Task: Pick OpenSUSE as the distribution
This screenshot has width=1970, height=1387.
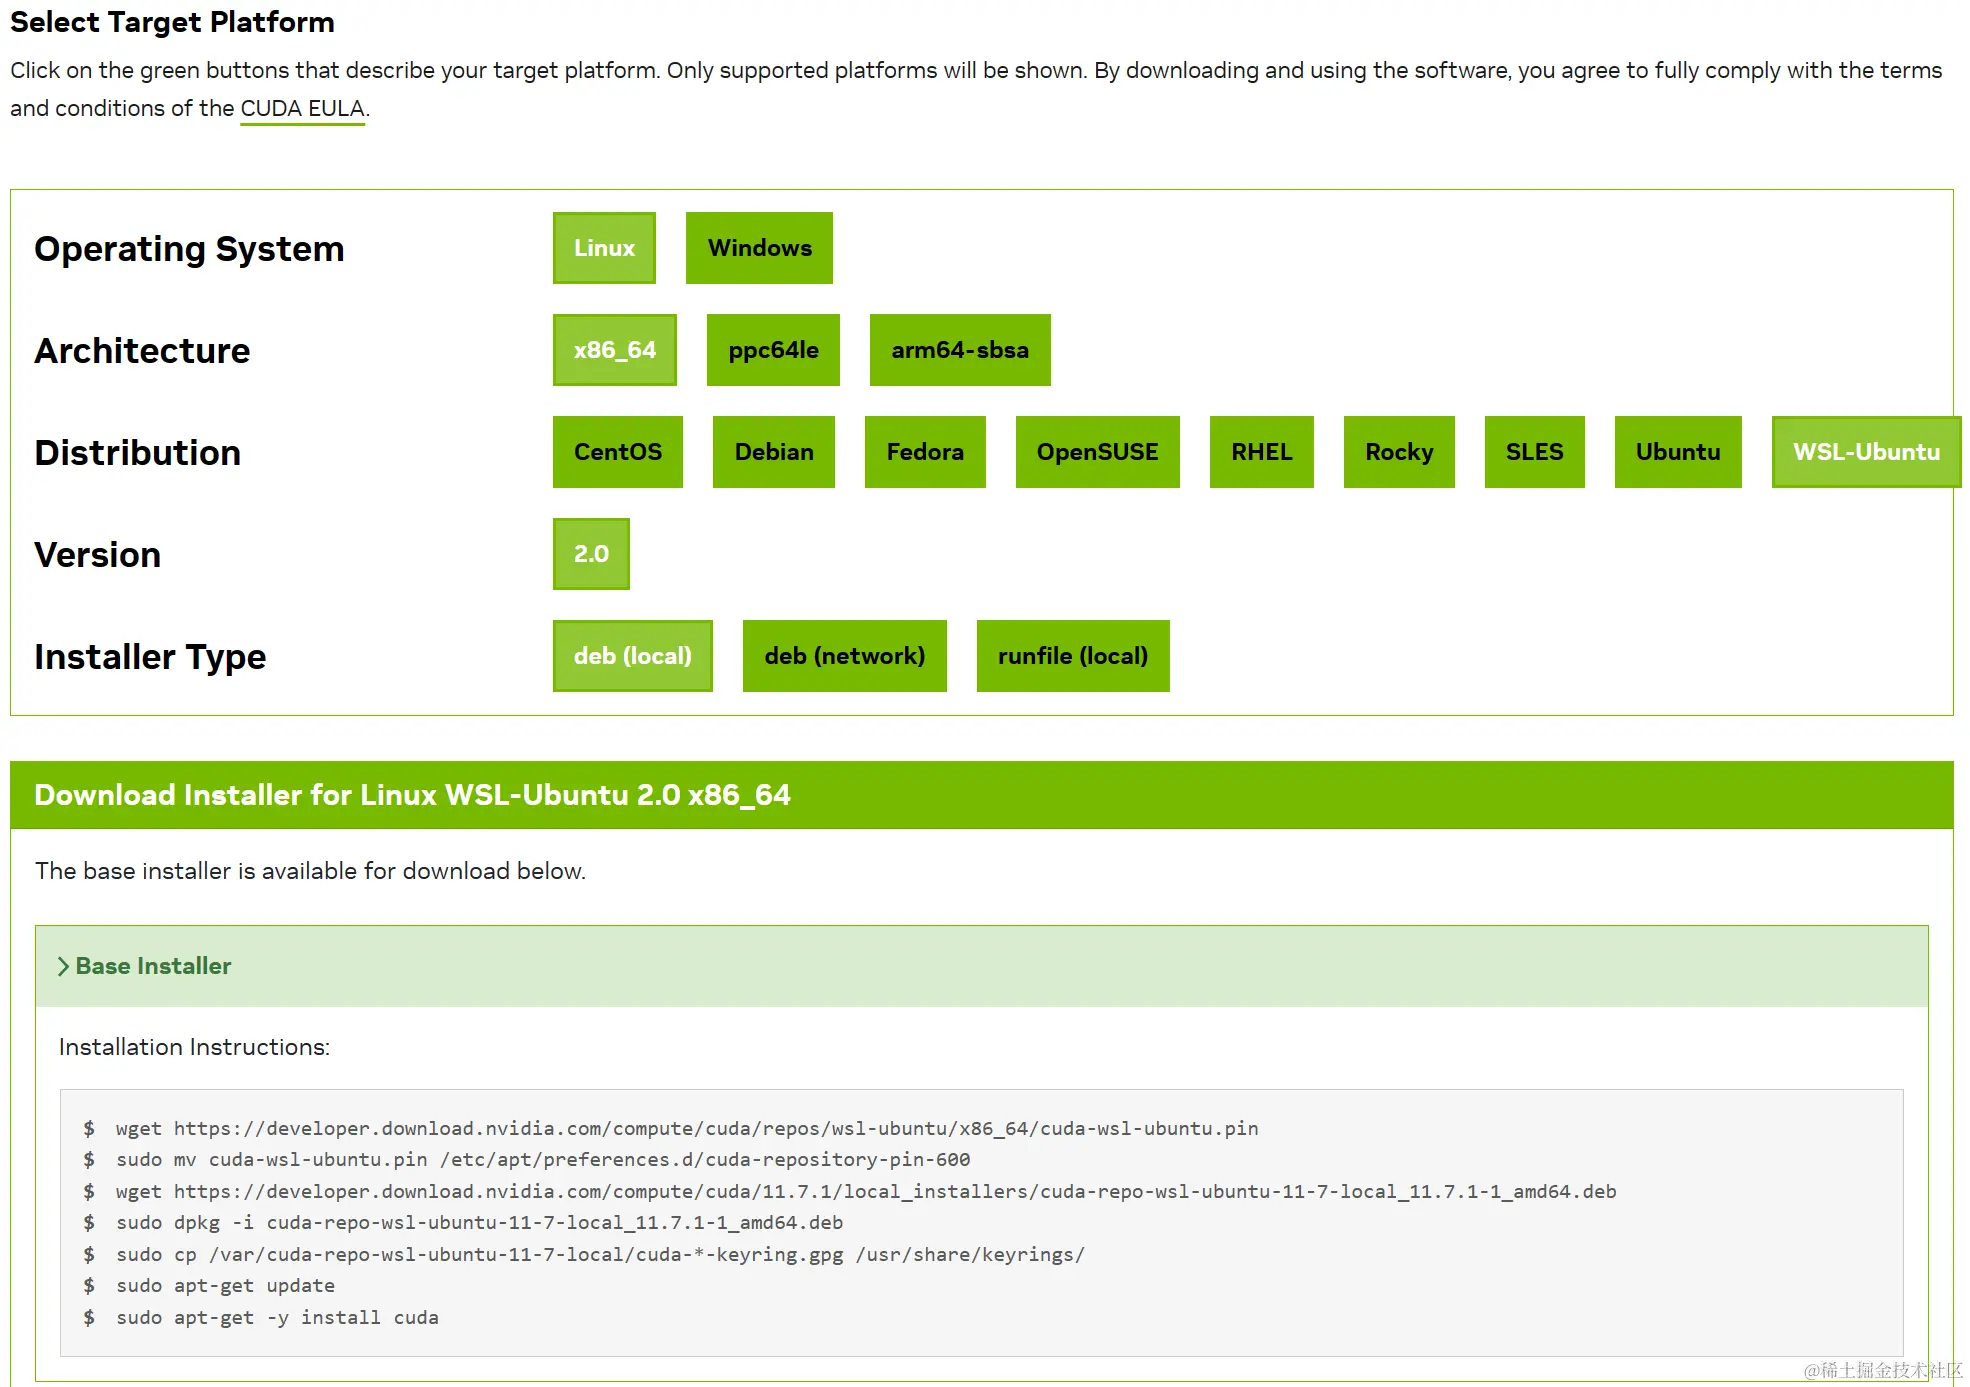Action: pos(1097,452)
